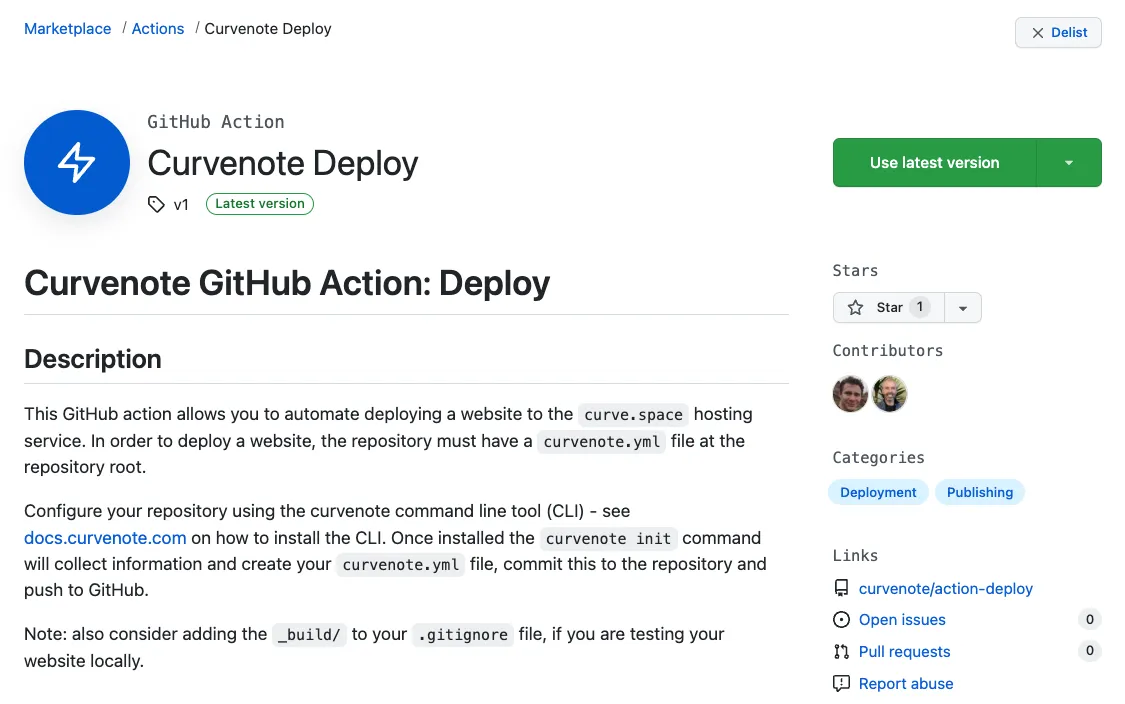This screenshot has width=1125, height=704.
Task: Select the Publishing category badge
Action: [x=980, y=492]
